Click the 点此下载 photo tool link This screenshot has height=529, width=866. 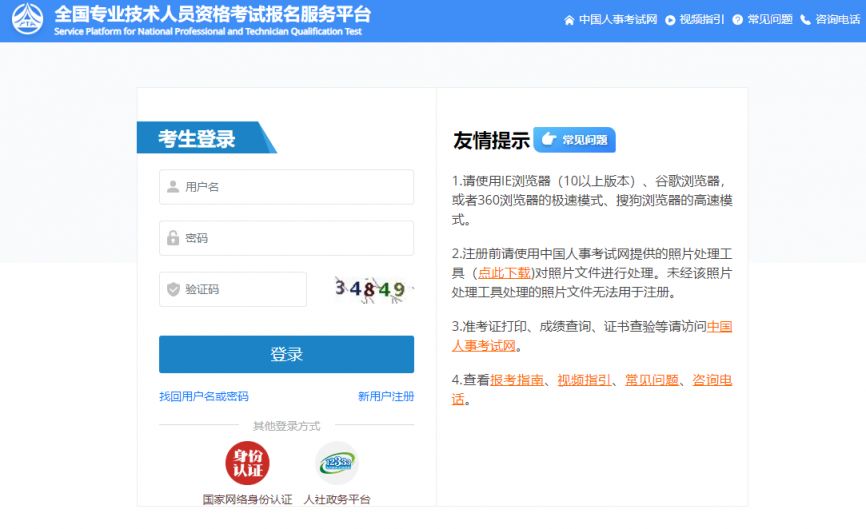[504, 273]
